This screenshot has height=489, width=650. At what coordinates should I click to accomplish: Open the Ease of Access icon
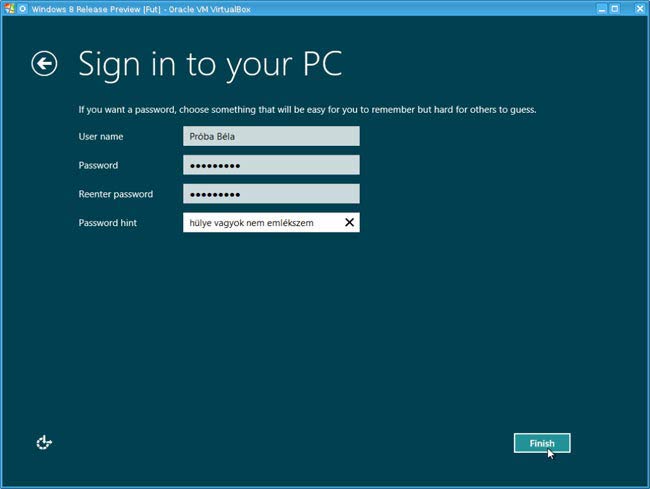point(44,442)
